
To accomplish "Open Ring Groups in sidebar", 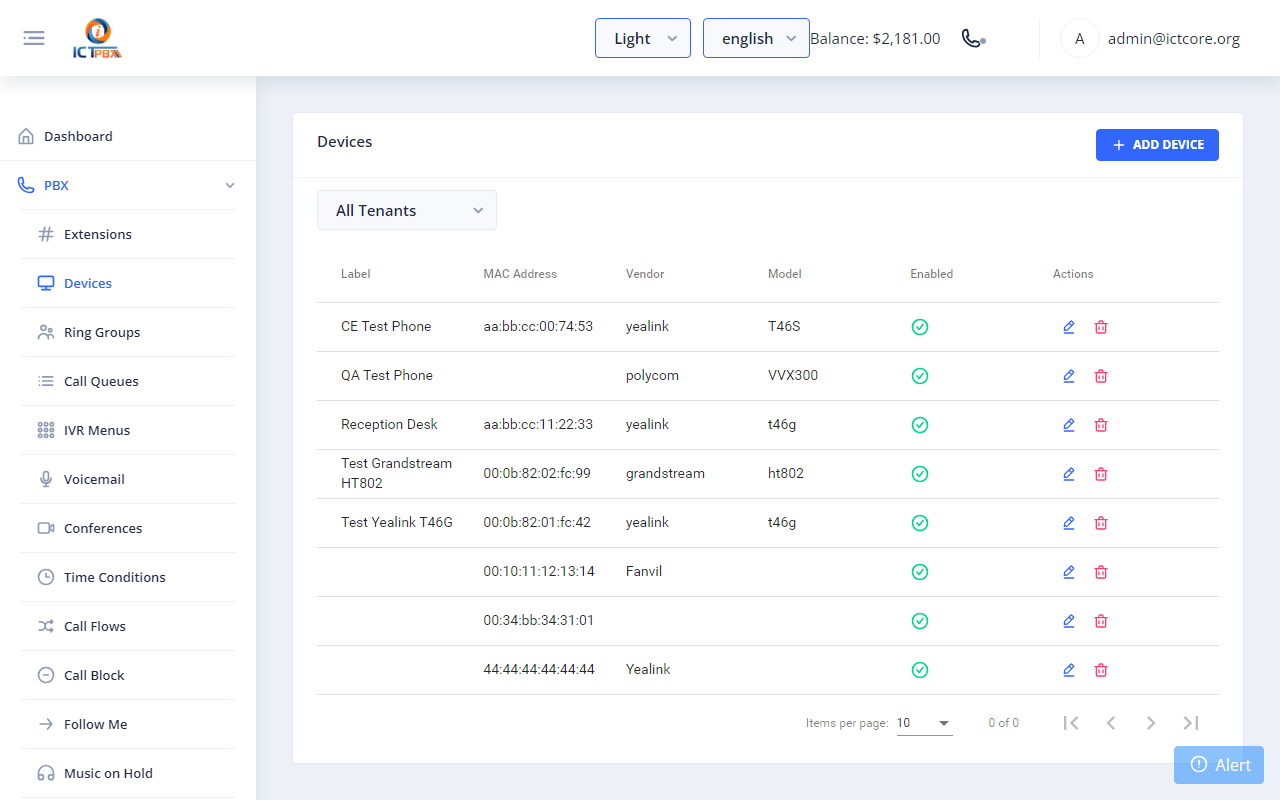I will coord(128,332).
